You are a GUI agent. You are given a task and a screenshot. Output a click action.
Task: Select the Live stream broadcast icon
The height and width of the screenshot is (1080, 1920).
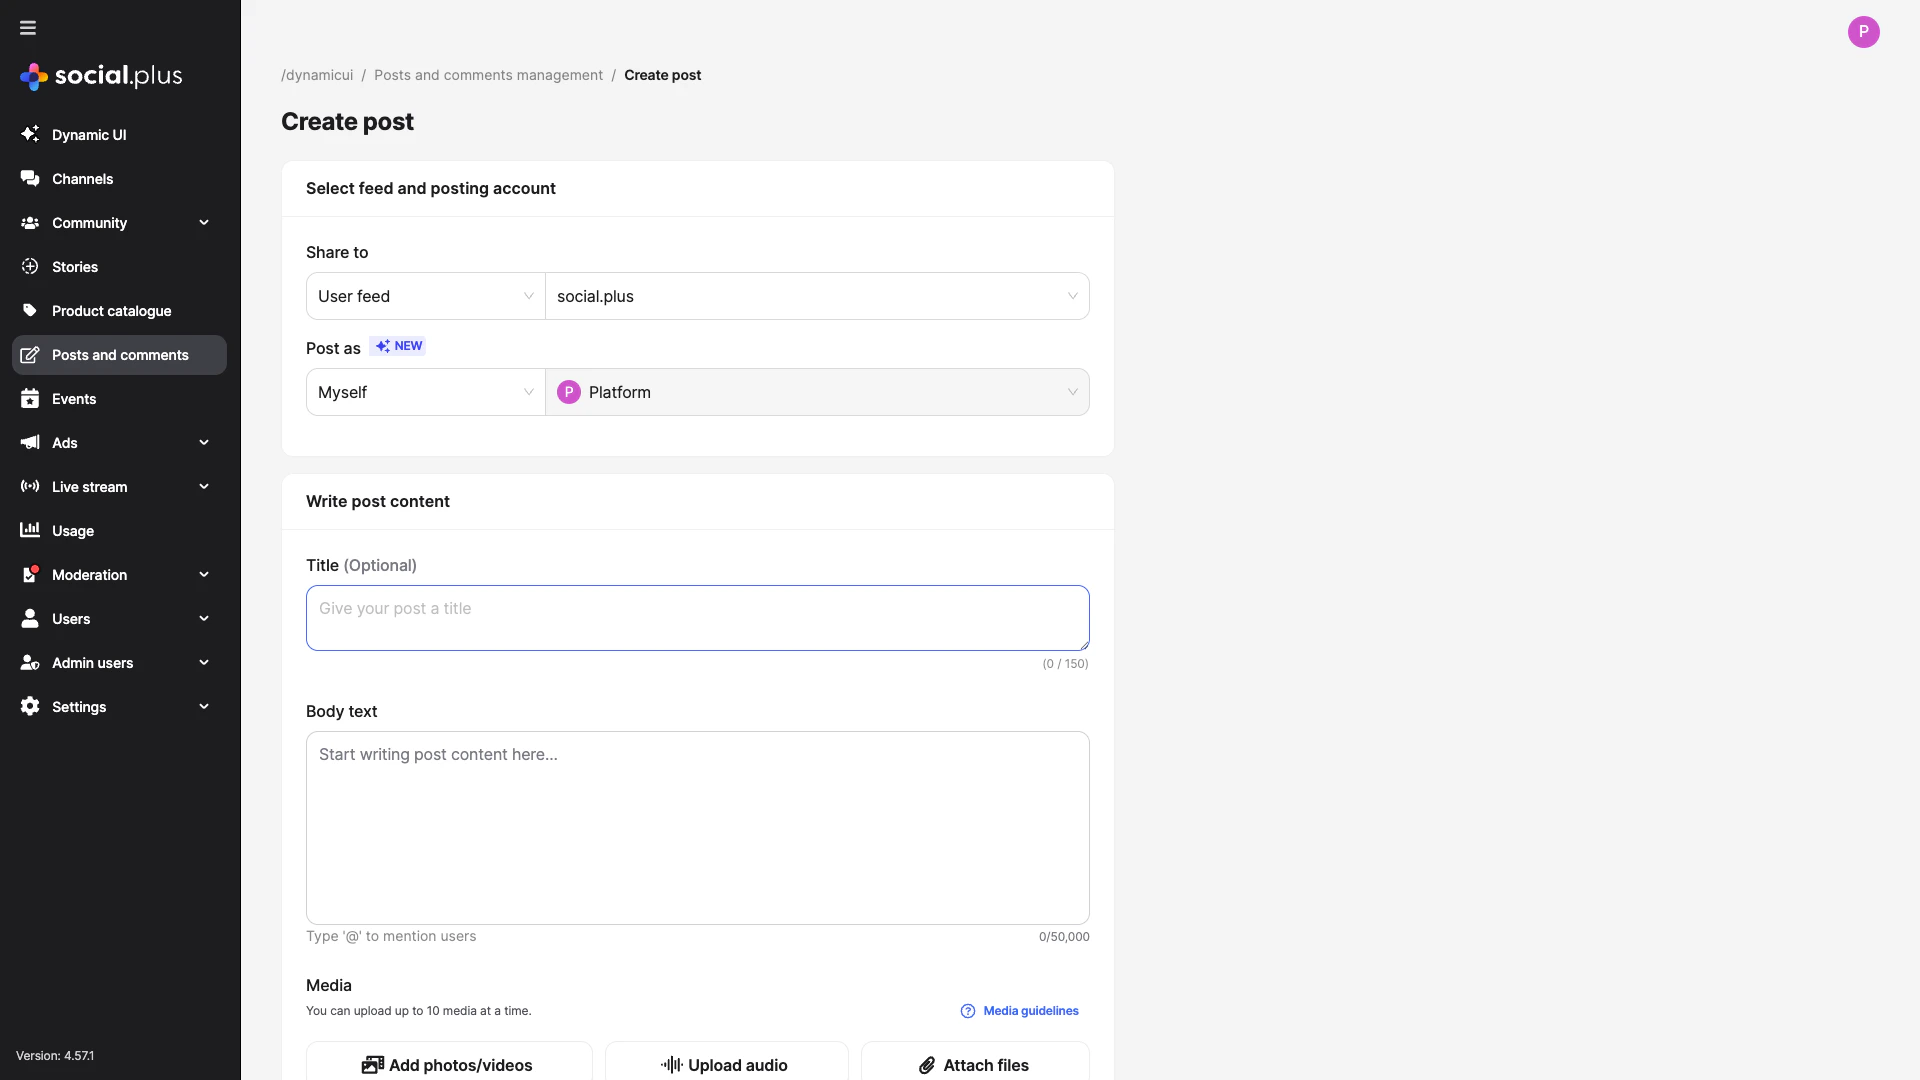click(x=30, y=486)
